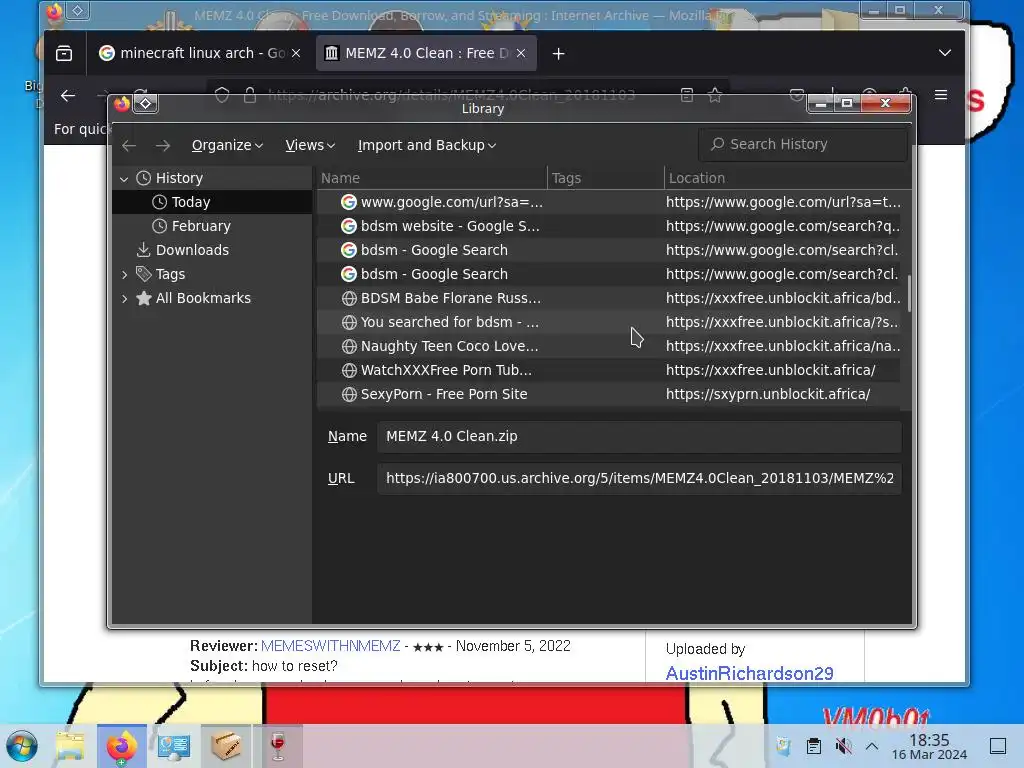1024x768 pixels.
Task: Open a new Firefox tab
Action: point(558,54)
